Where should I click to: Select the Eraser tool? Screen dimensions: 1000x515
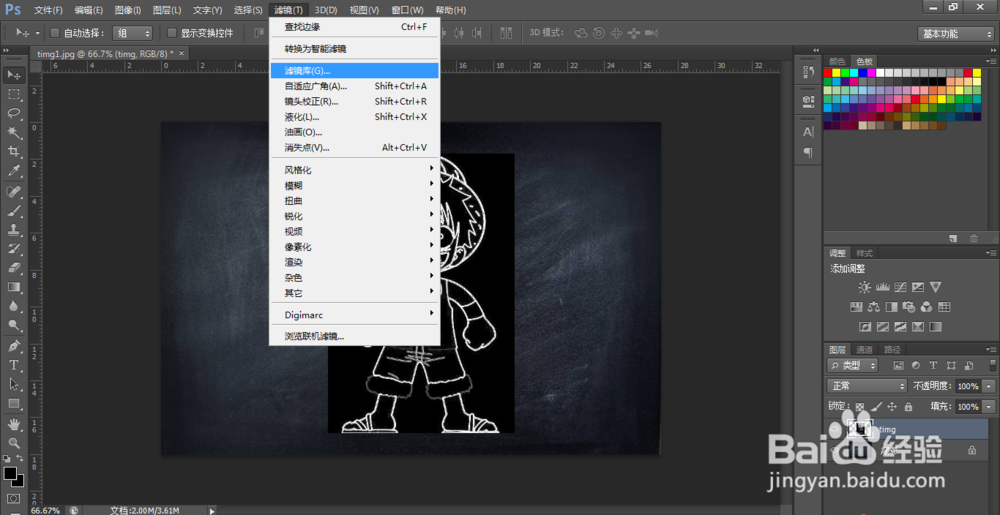click(14, 268)
